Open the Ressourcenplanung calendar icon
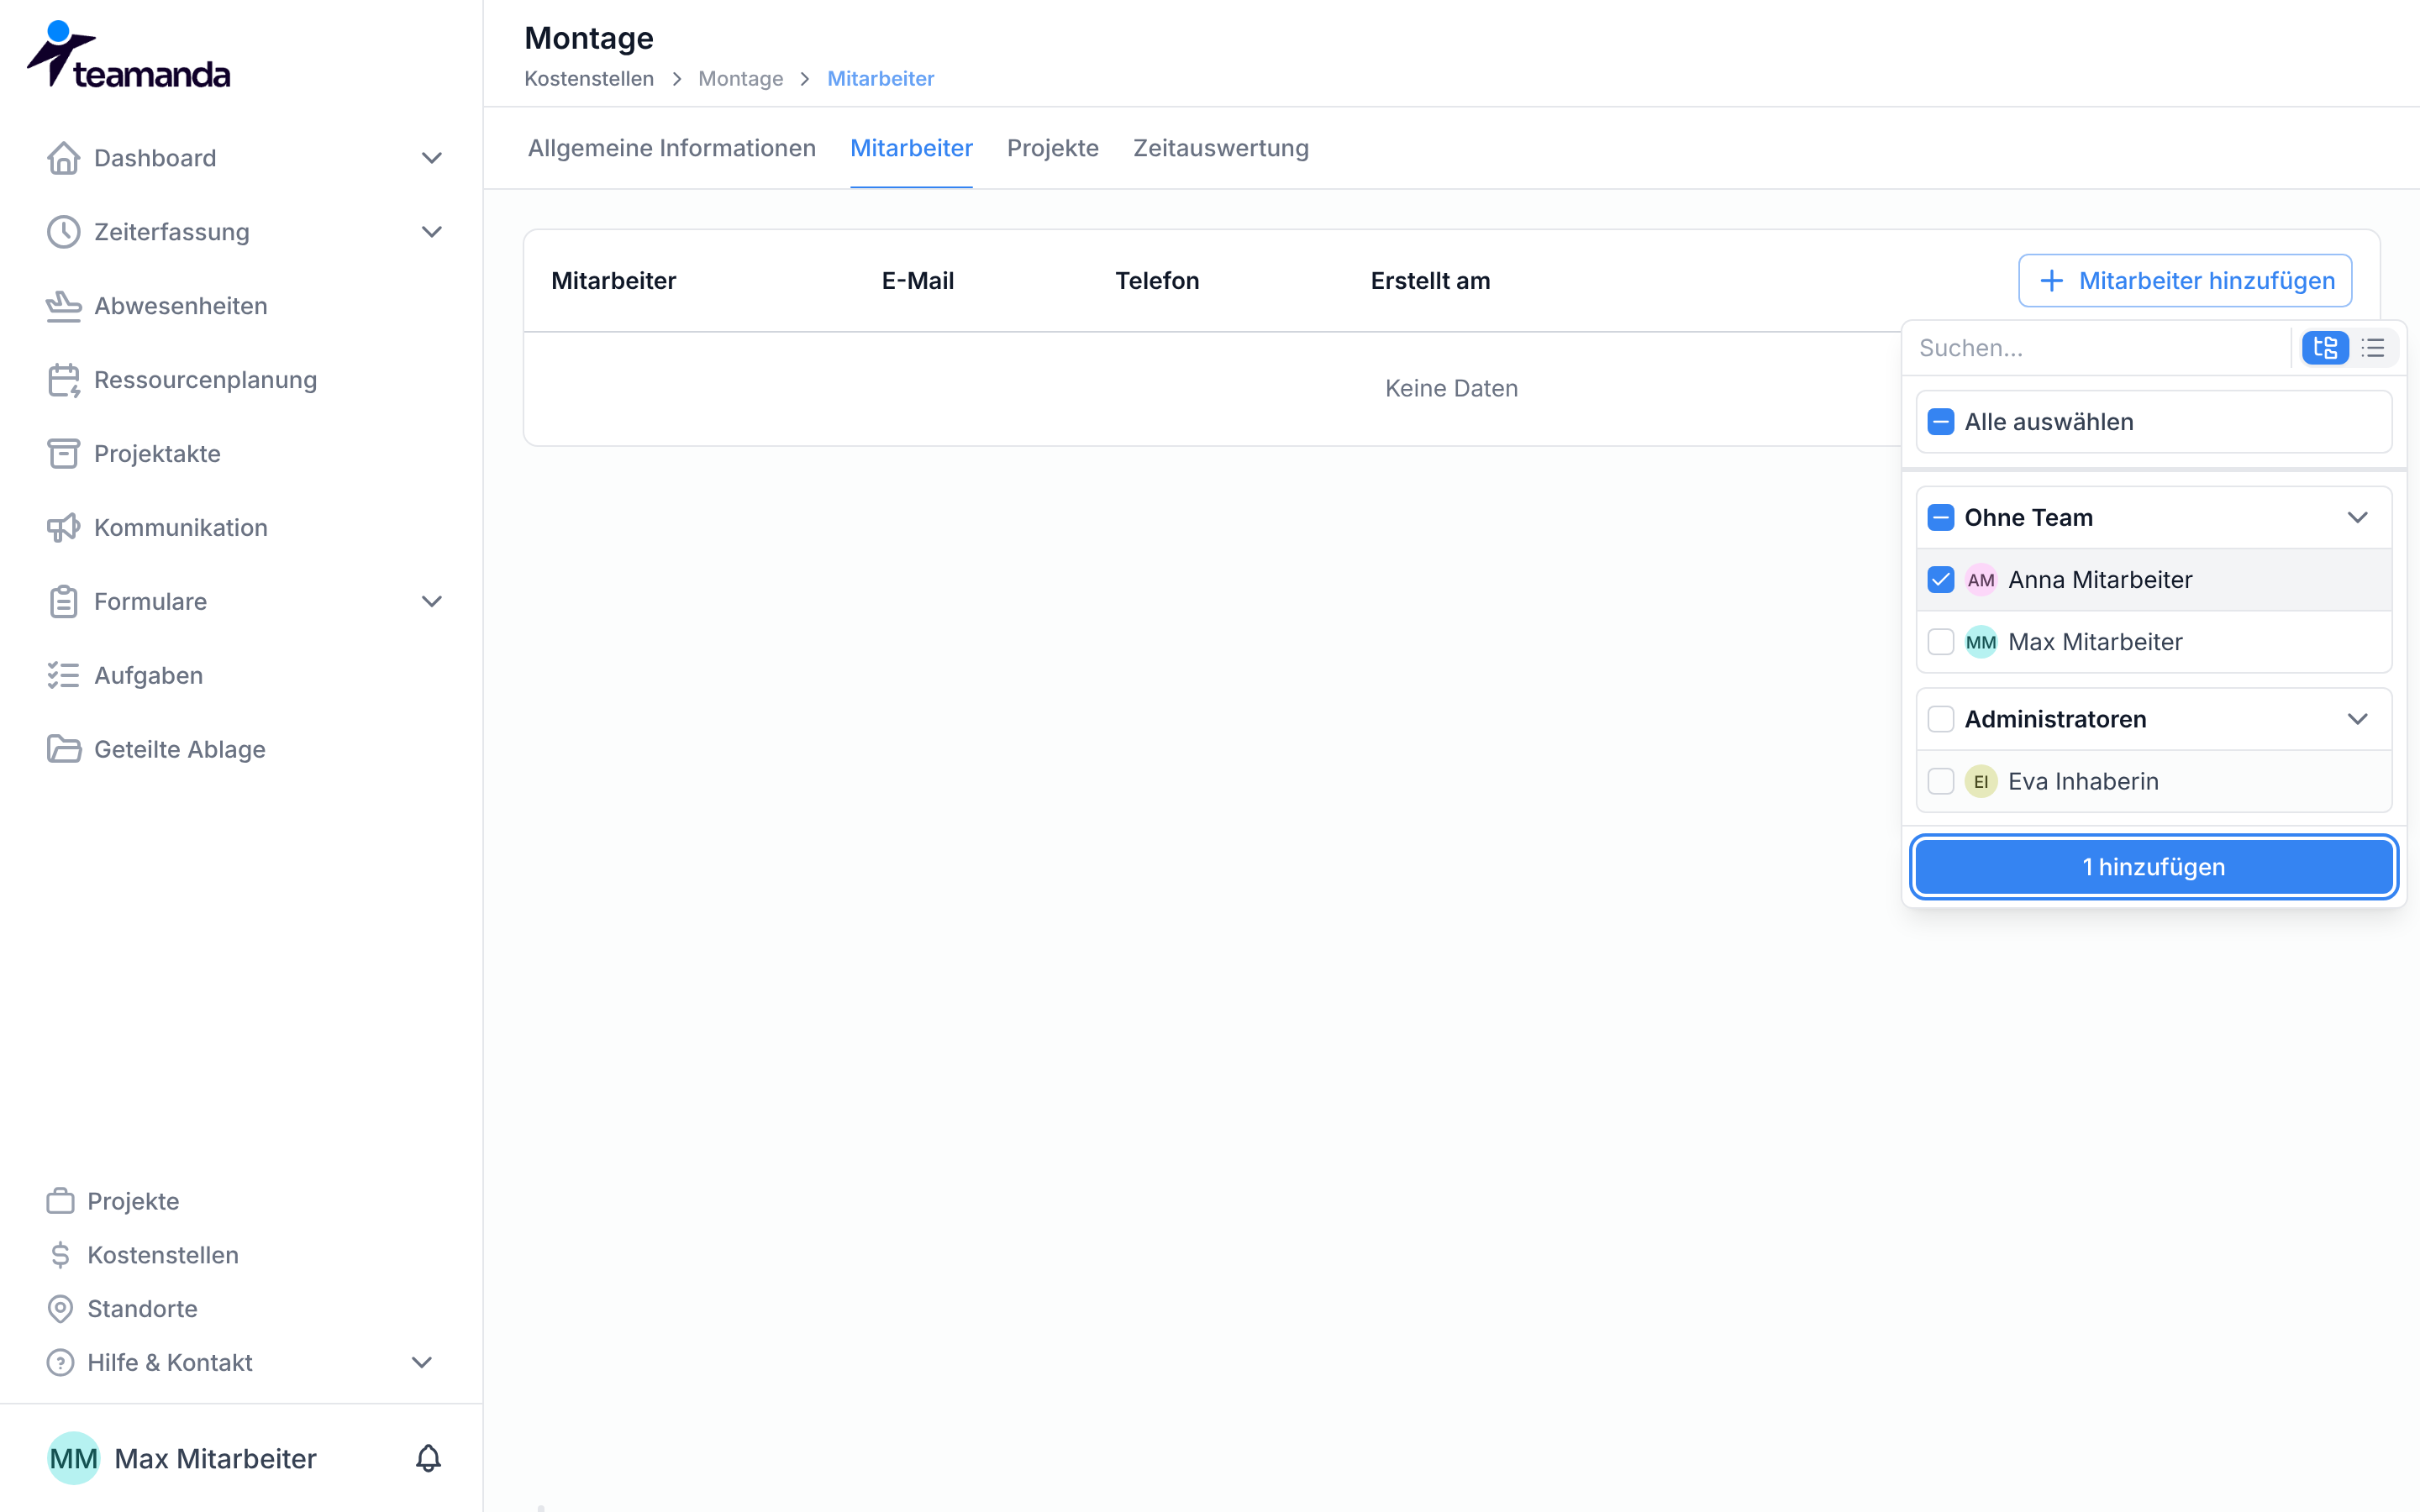2420x1512 pixels. pos(63,380)
